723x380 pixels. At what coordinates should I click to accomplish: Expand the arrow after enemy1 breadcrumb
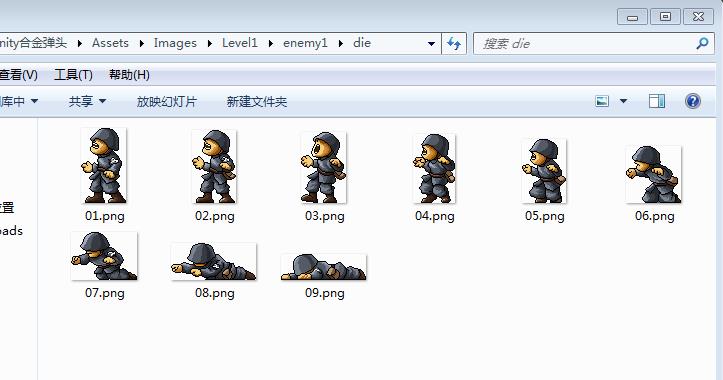[341, 44]
